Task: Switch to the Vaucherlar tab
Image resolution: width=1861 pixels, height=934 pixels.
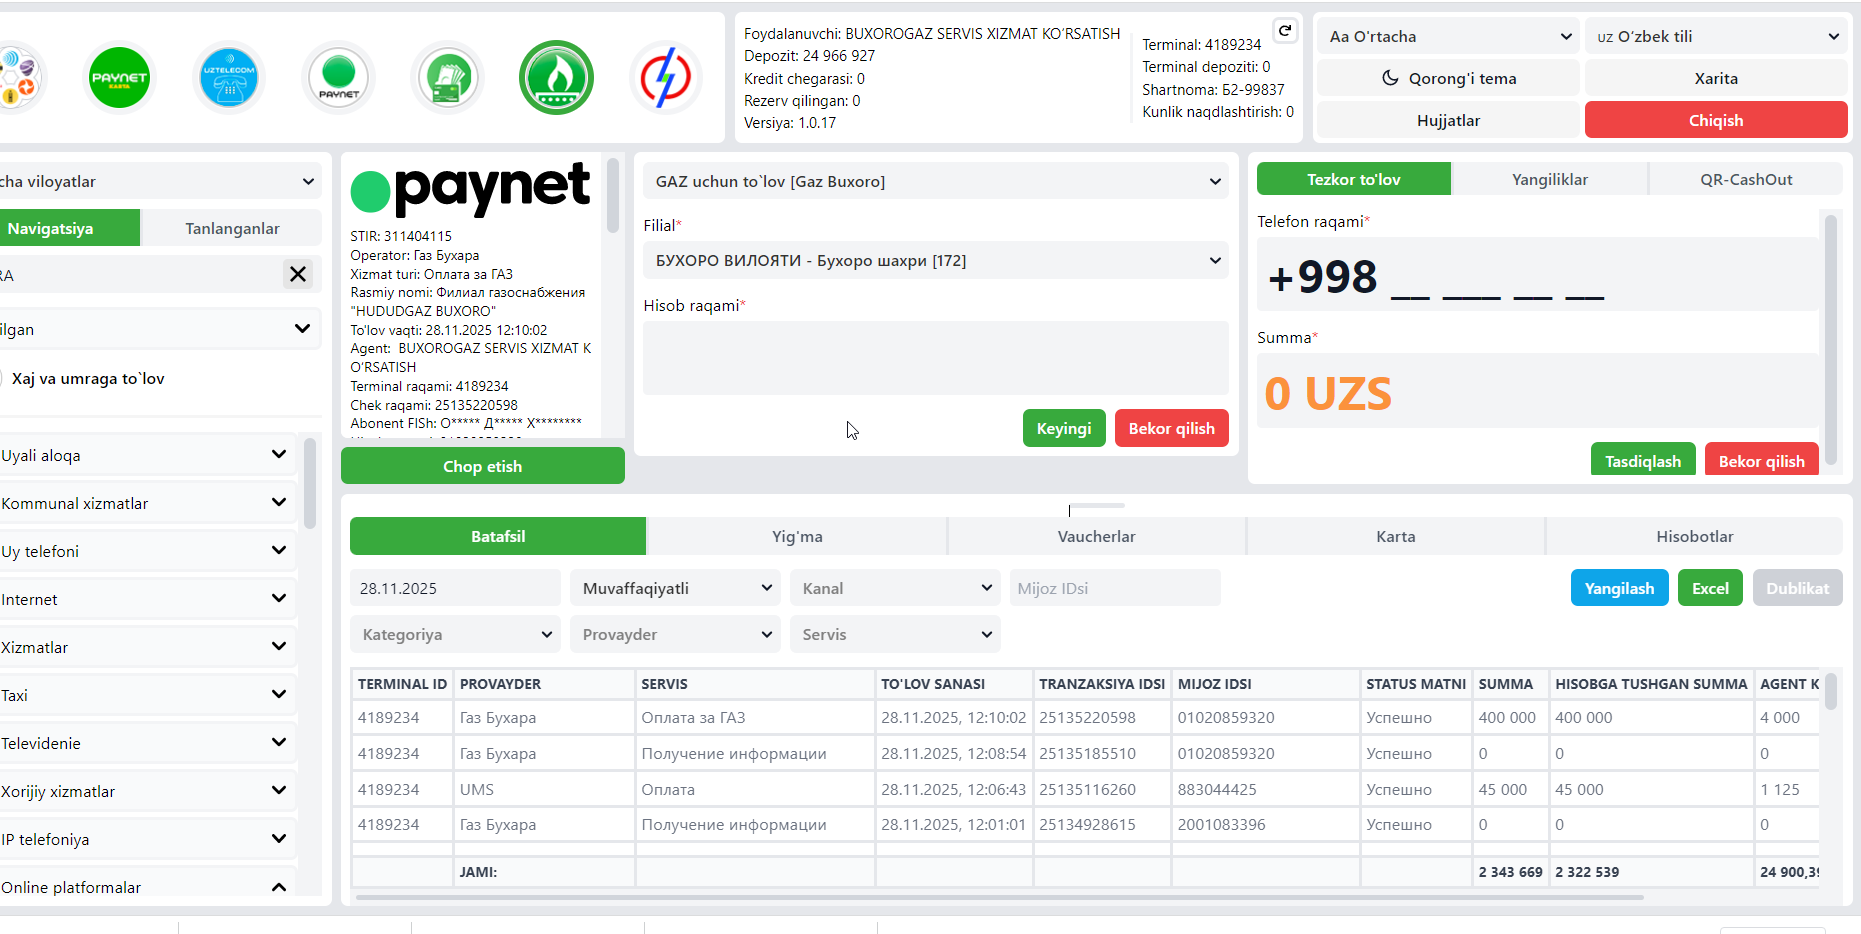Action: click(x=1097, y=536)
